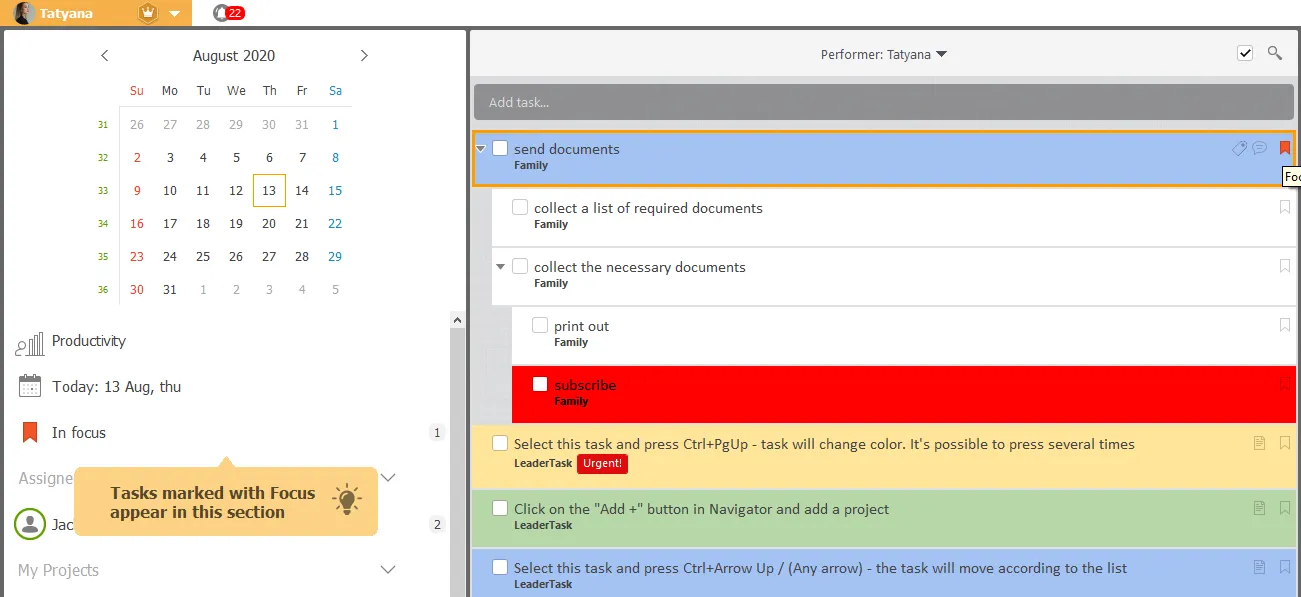1301x597 pixels.
Task: Bookmark the print out task
Action: (1285, 325)
